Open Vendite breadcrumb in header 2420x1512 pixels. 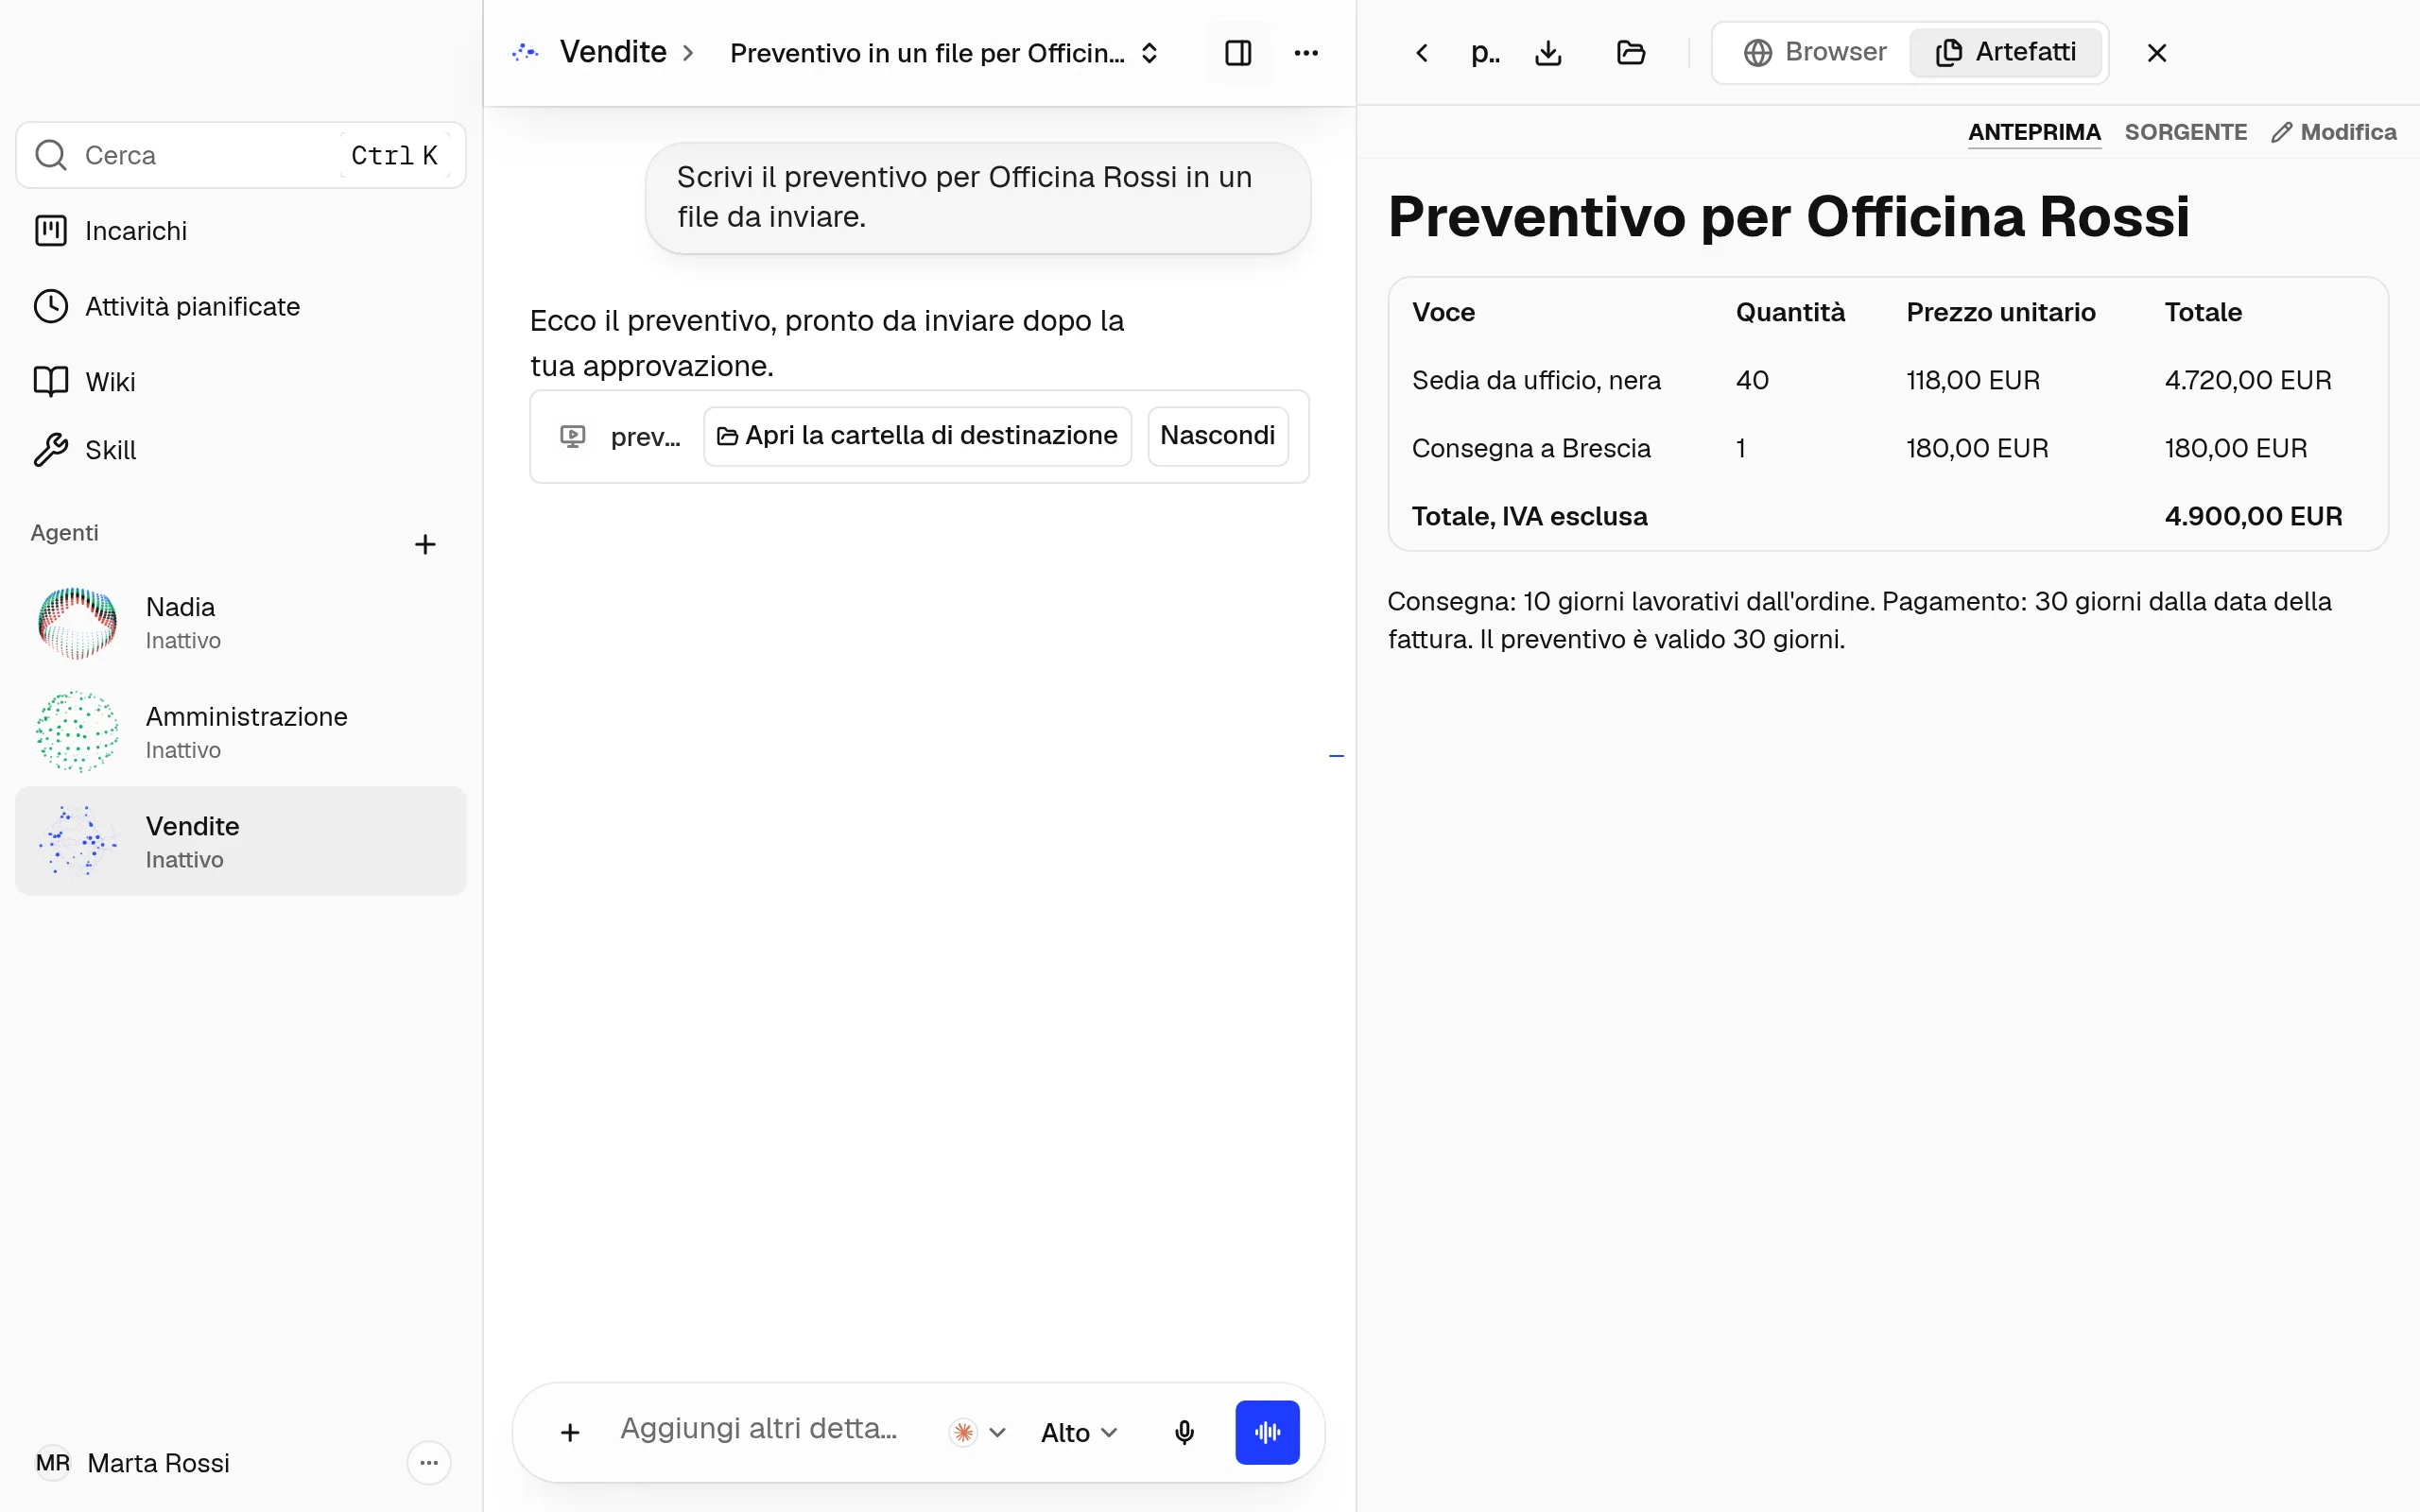pos(612,52)
